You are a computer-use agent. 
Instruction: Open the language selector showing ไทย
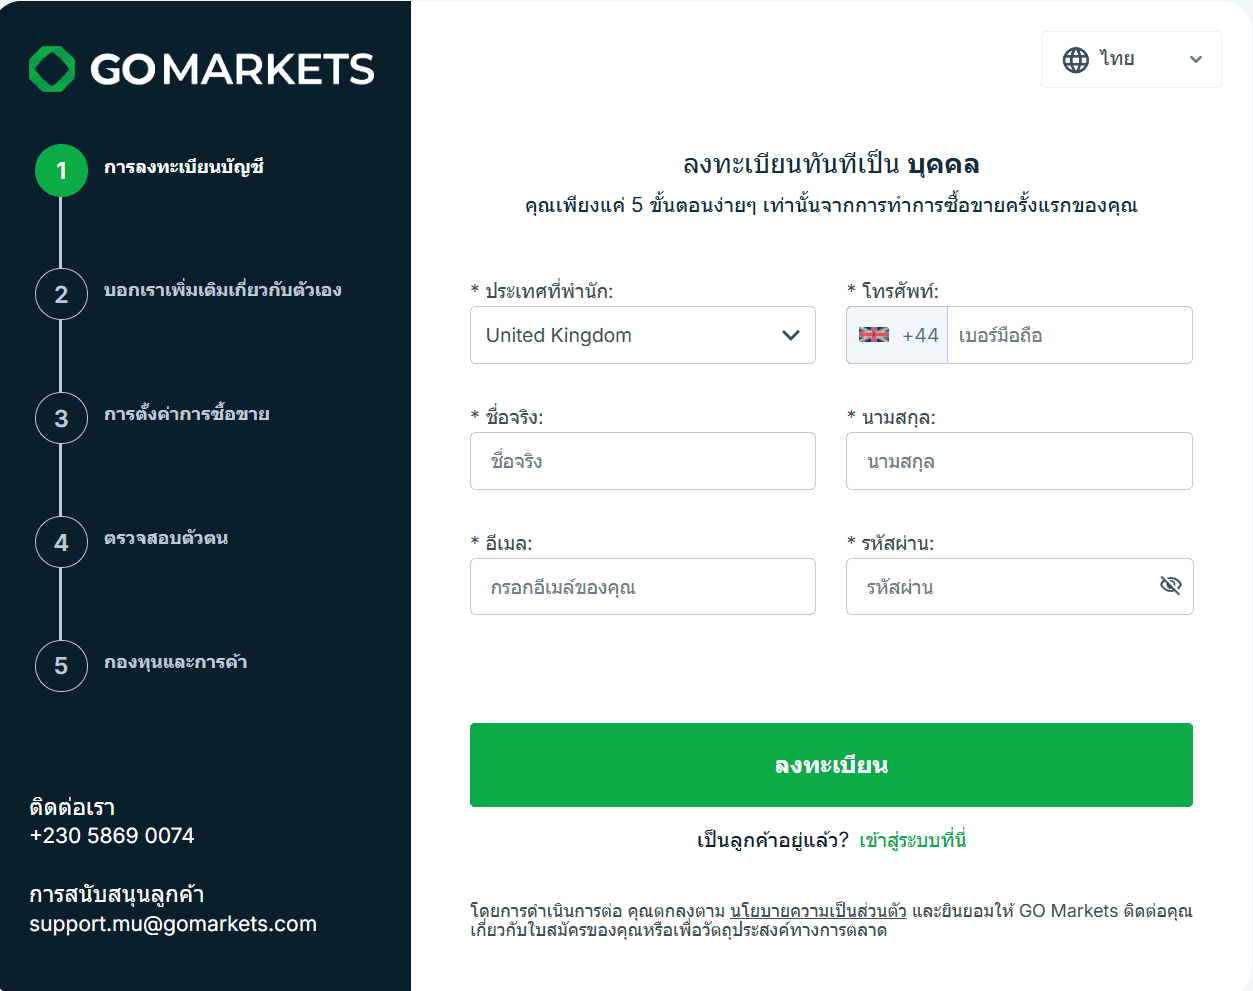[1131, 59]
